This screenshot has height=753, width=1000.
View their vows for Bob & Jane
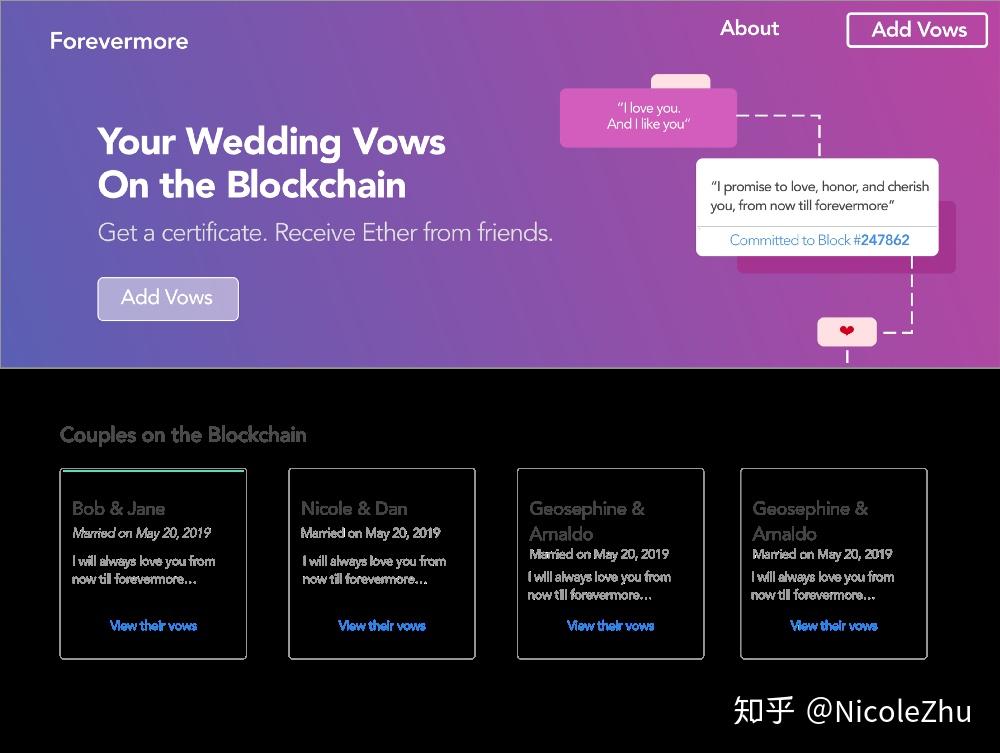[153, 626]
